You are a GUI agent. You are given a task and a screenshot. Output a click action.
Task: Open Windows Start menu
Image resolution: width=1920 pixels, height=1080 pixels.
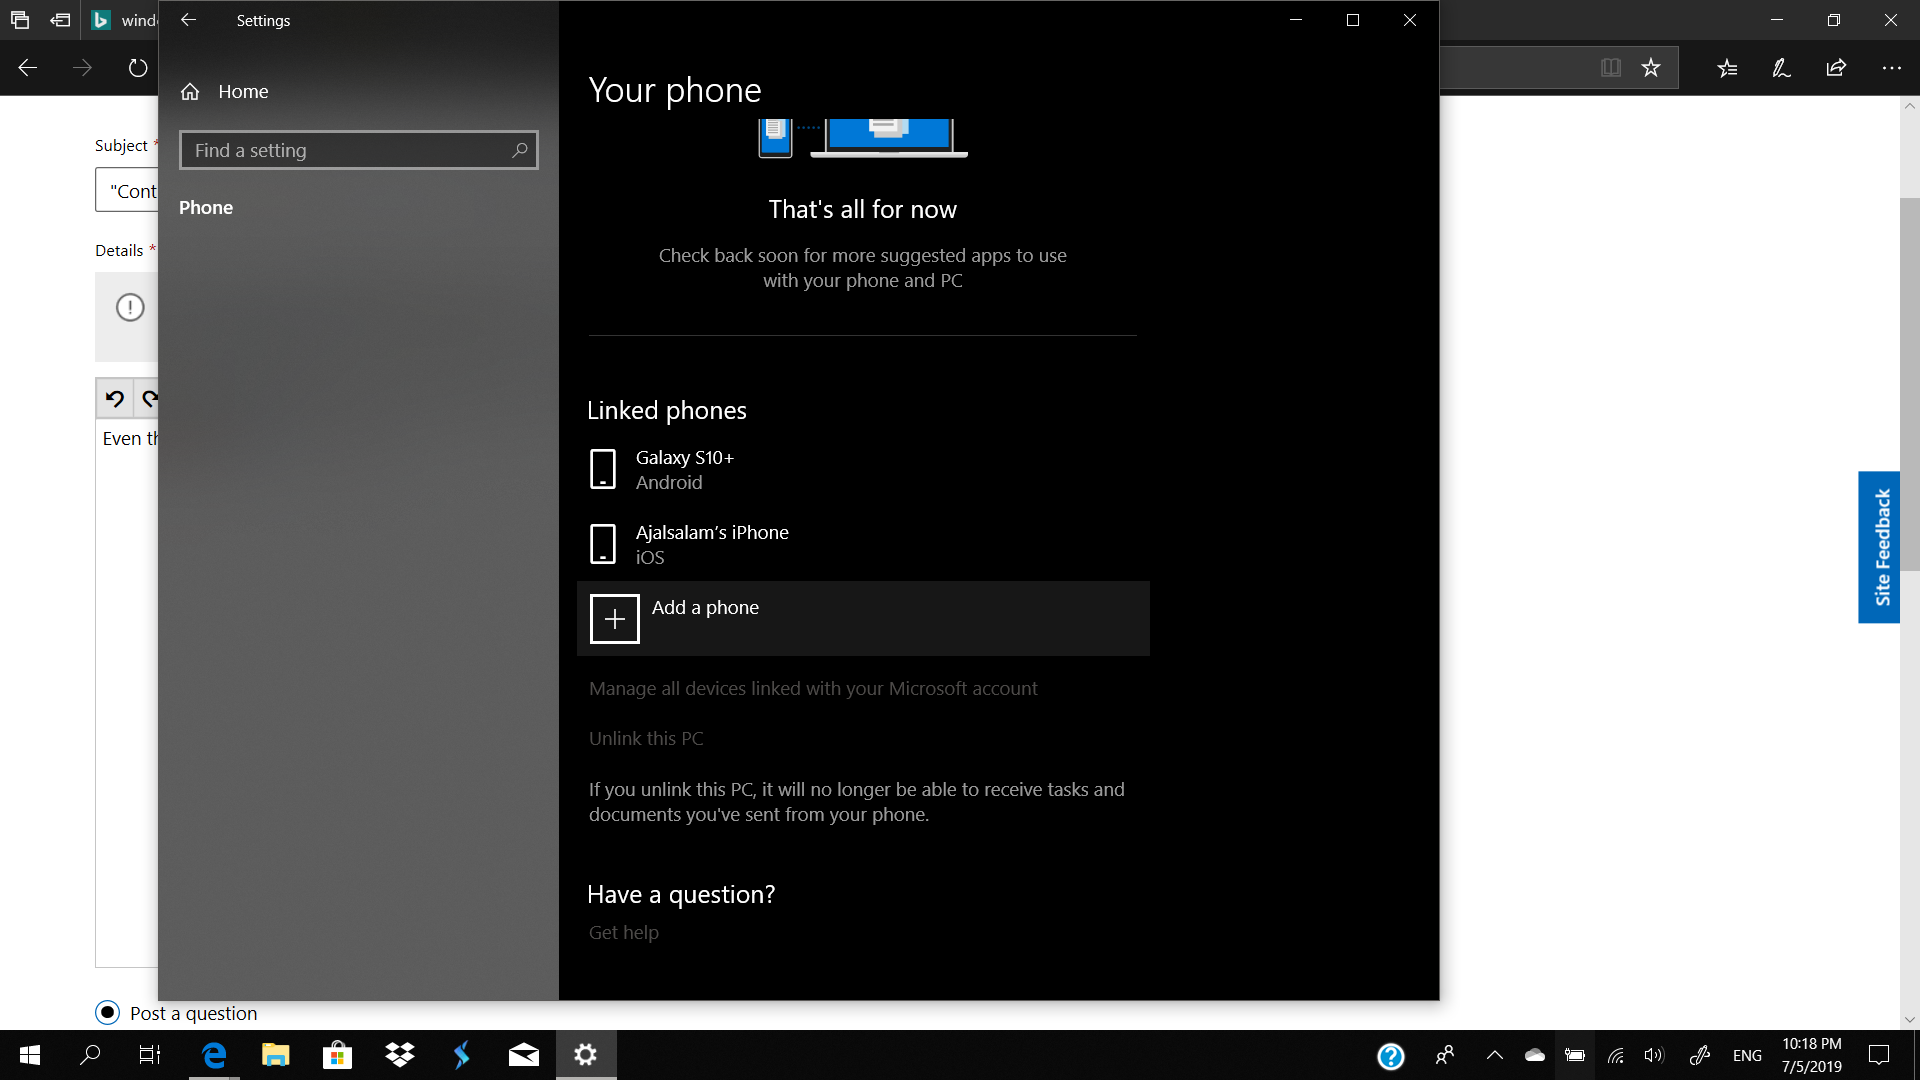coord(30,1055)
